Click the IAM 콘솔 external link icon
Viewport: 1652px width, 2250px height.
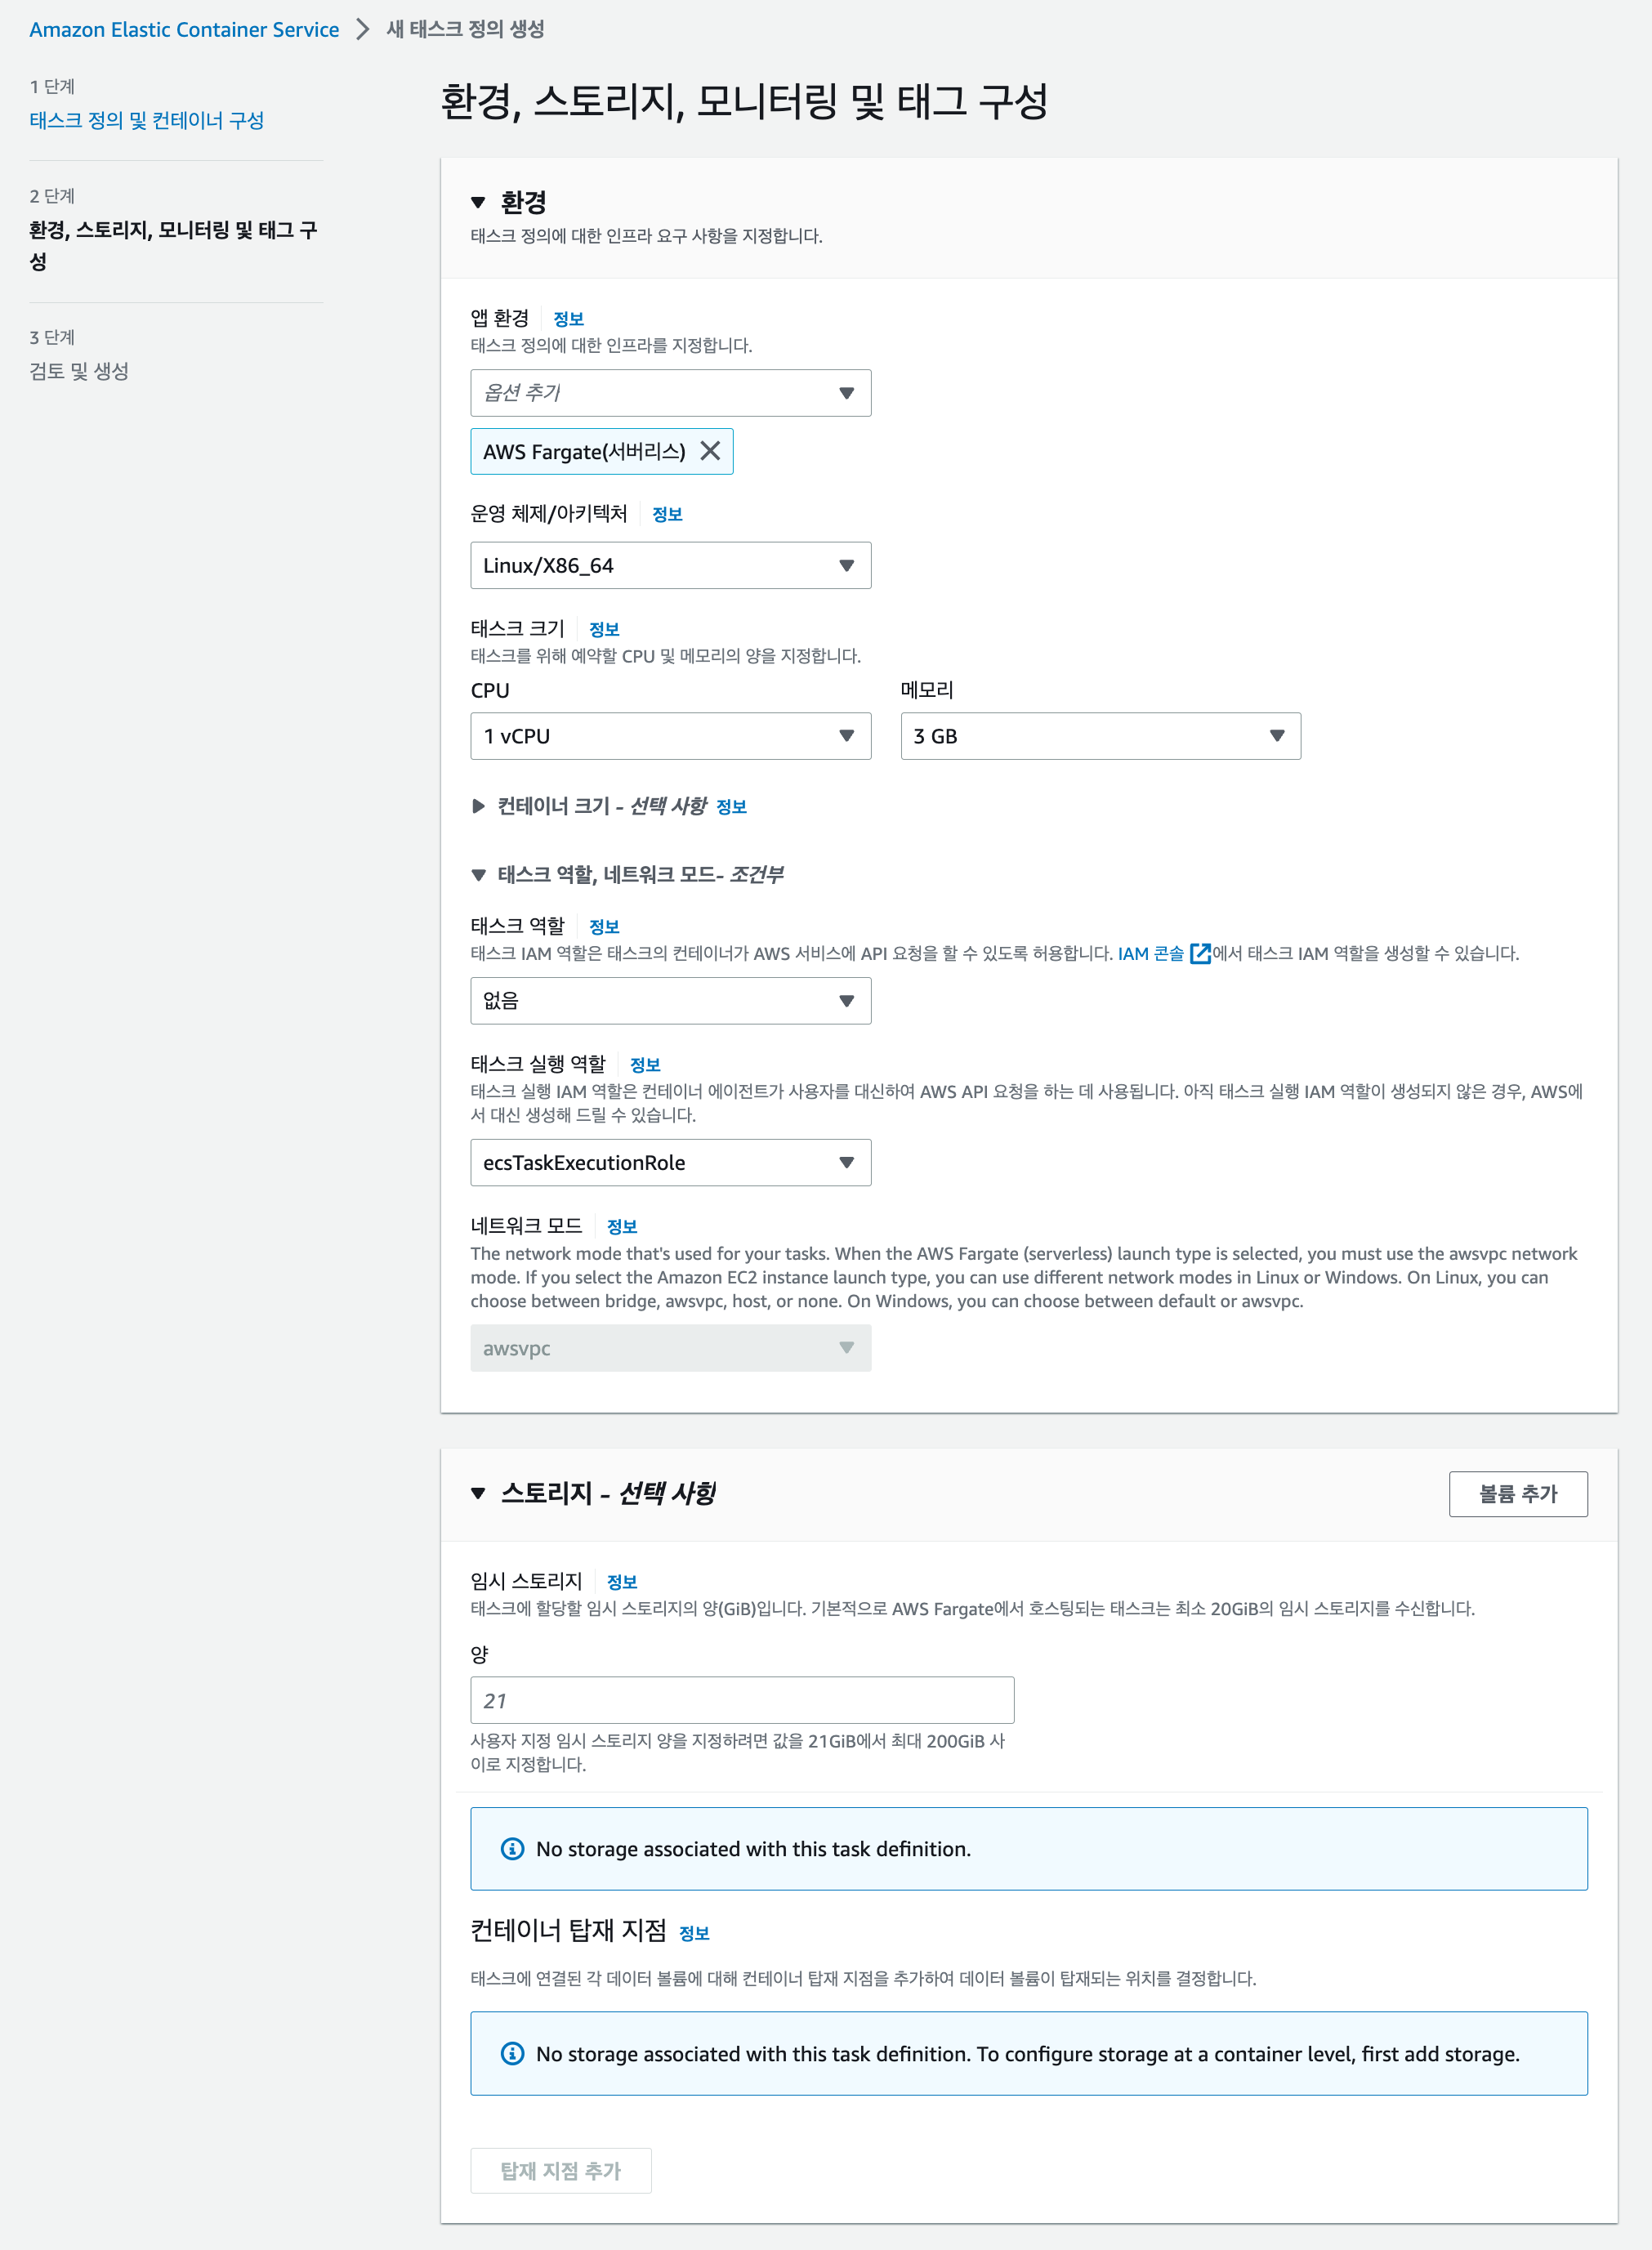pos(1199,953)
